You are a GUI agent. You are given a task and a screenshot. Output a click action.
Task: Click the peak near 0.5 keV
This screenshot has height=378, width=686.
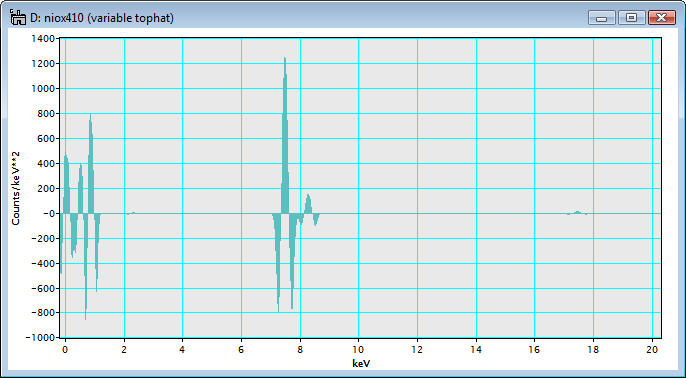tap(80, 188)
